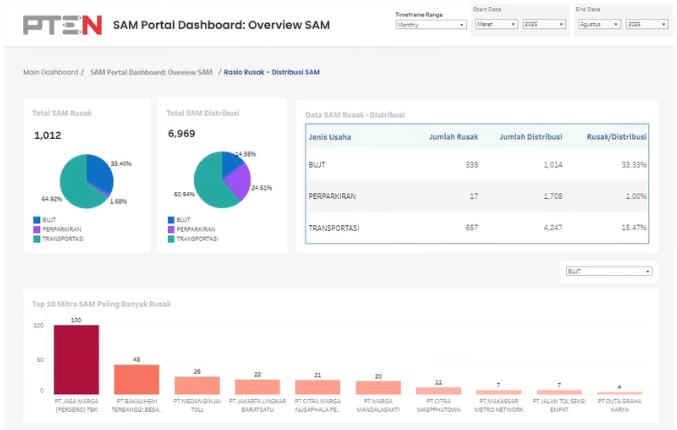The image size is (677, 430).
Task: Sort by Jumlah Rusak column header
Action: (x=453, y=137)
